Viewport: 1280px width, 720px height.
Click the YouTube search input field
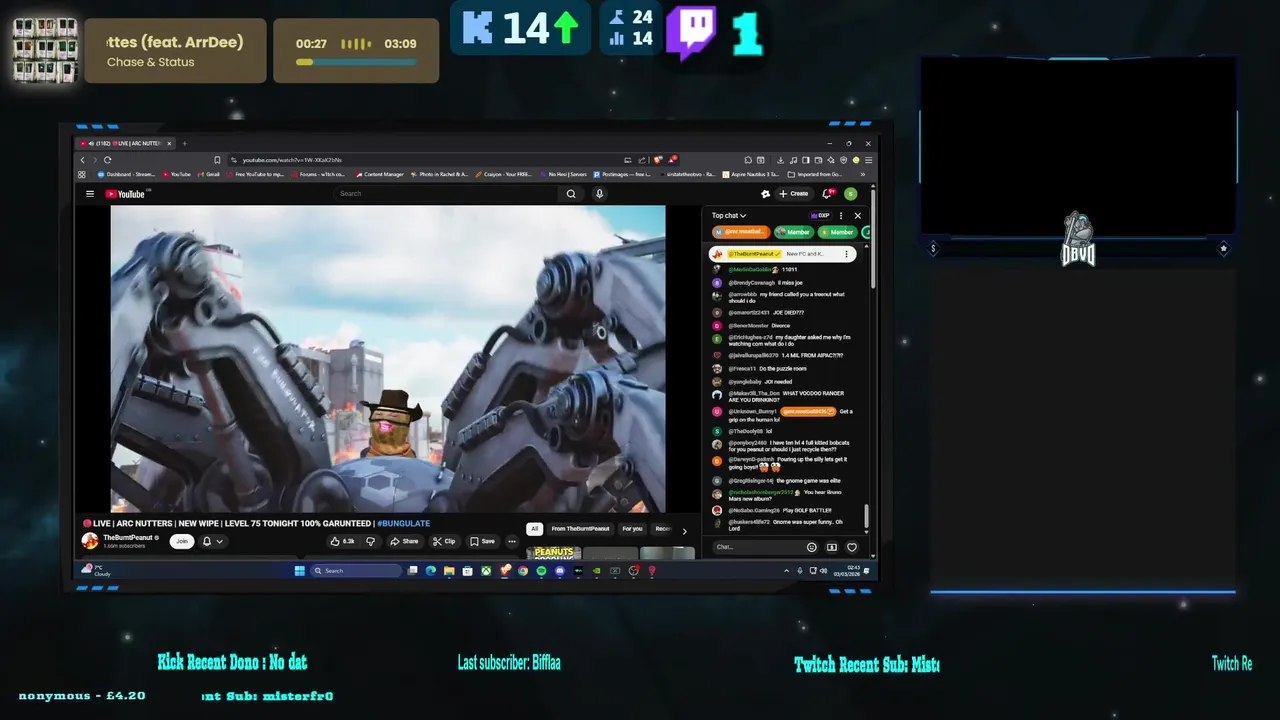tap(448, 194)
